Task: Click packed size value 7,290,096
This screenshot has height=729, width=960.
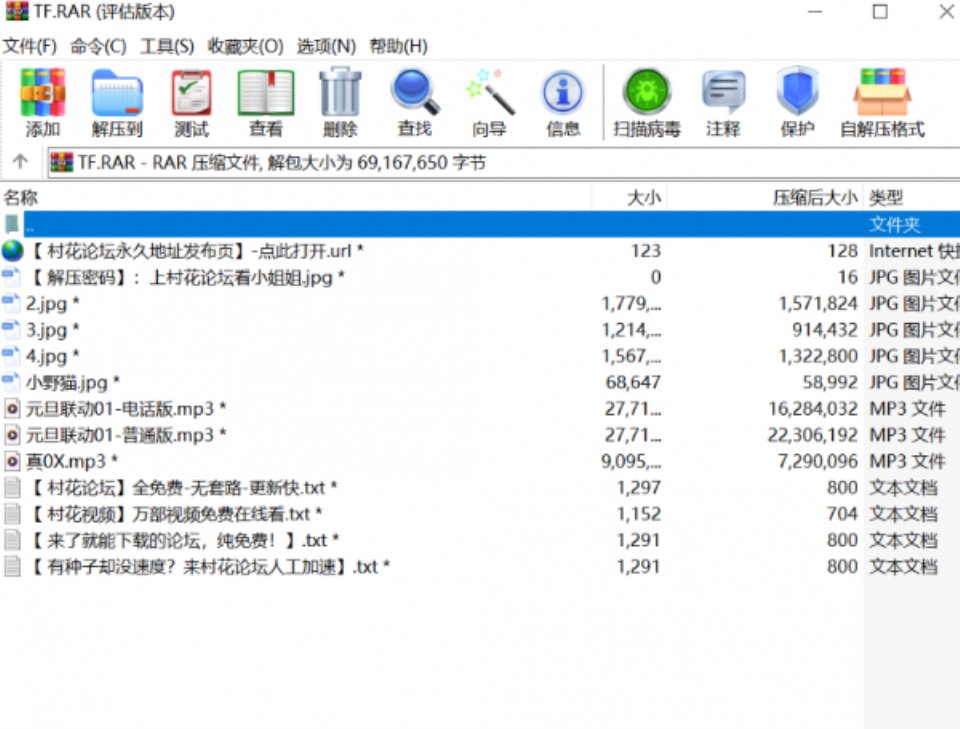Action: [817, 461]
